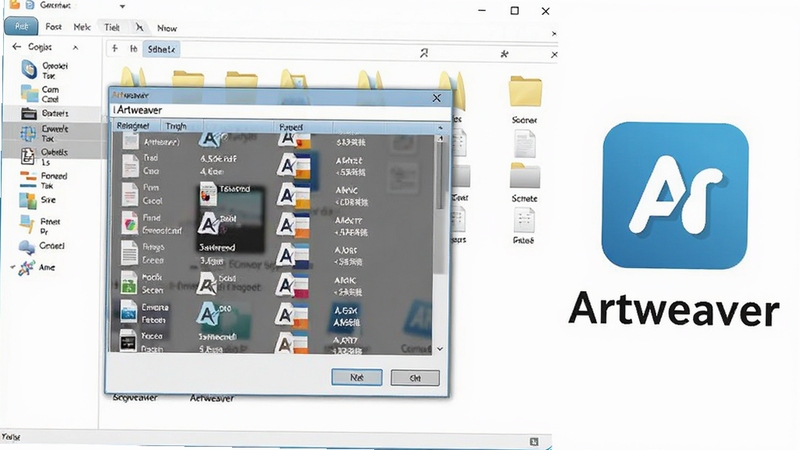Click the dialog scrollbar down arrow

440,349
